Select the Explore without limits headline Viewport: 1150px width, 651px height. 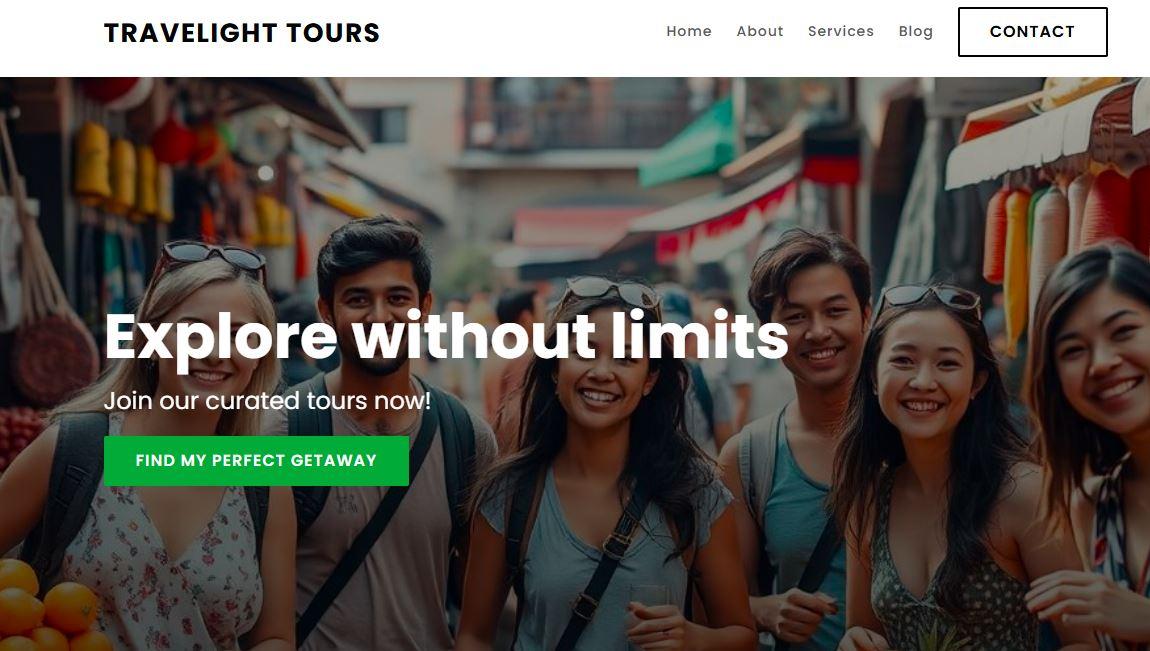(x=446, y=337)
